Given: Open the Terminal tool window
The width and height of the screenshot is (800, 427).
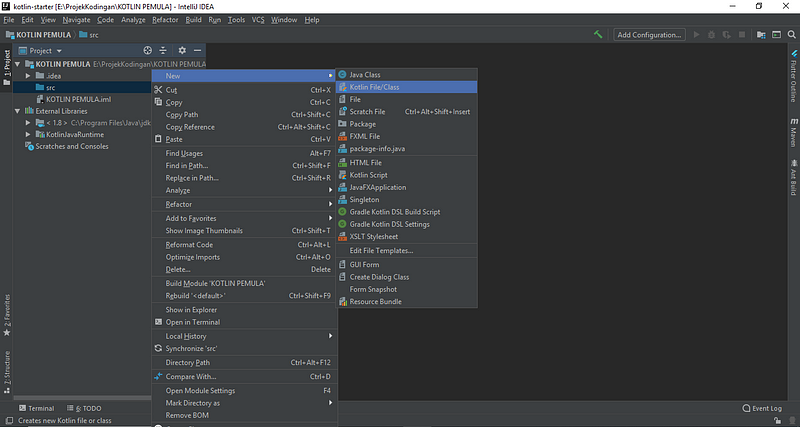Looking at the screenshot, I should tap(36, 408).
